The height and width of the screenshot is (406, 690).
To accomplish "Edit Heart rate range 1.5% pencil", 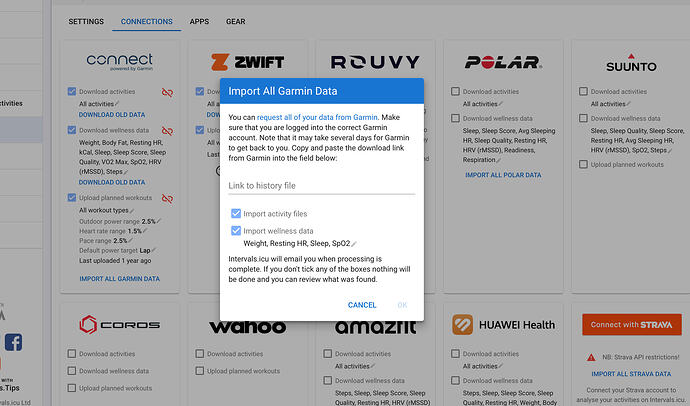I will coord(145,231).
